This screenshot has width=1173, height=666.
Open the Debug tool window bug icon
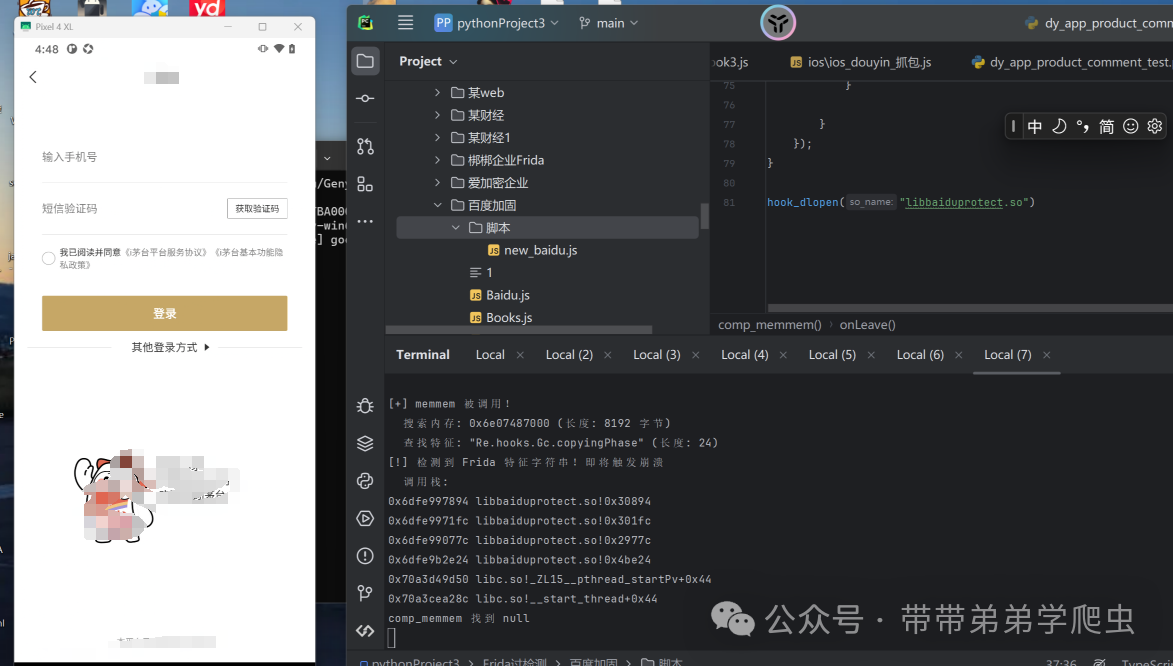365,406
